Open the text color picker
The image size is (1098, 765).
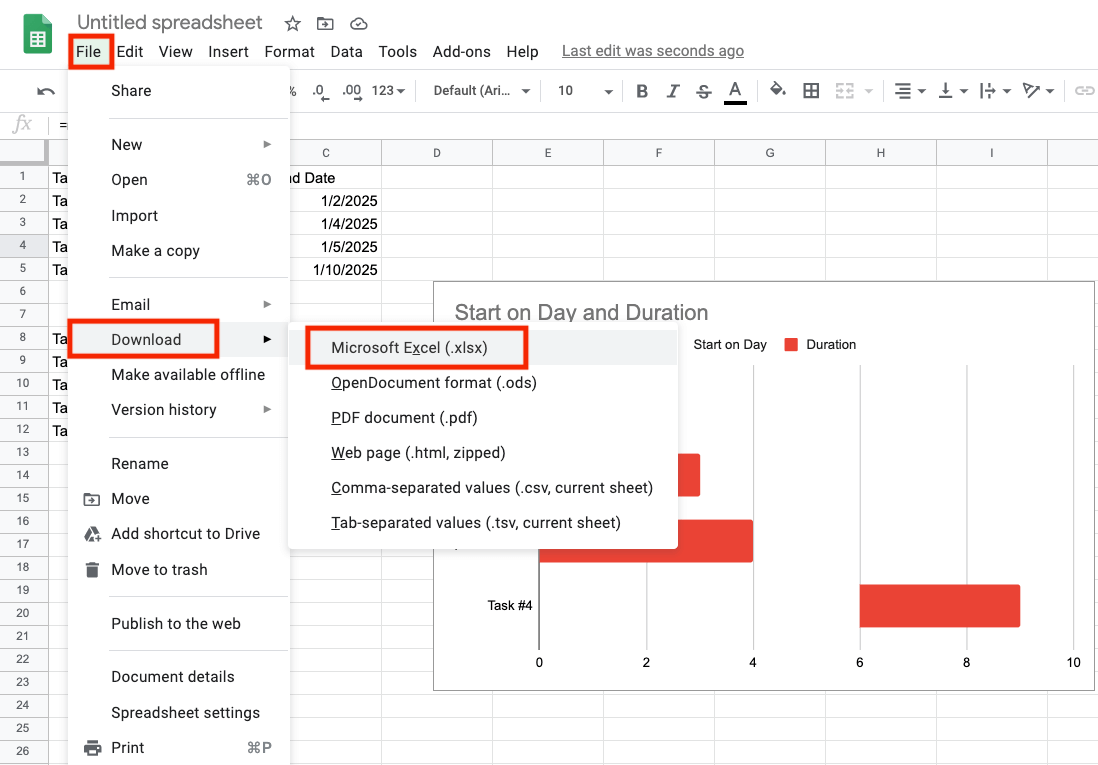click(x=736, y=91)
